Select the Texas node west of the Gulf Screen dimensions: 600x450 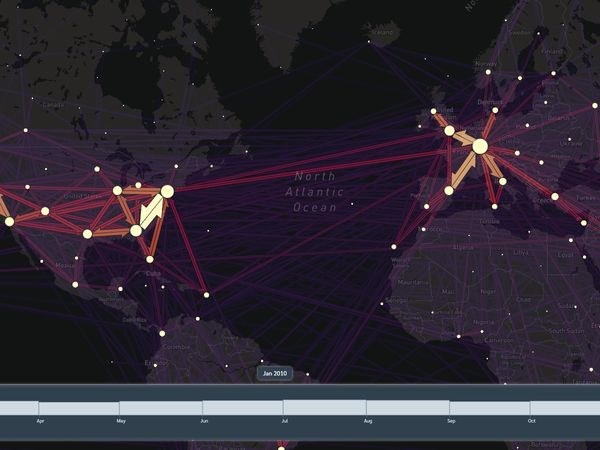[87, 234]
